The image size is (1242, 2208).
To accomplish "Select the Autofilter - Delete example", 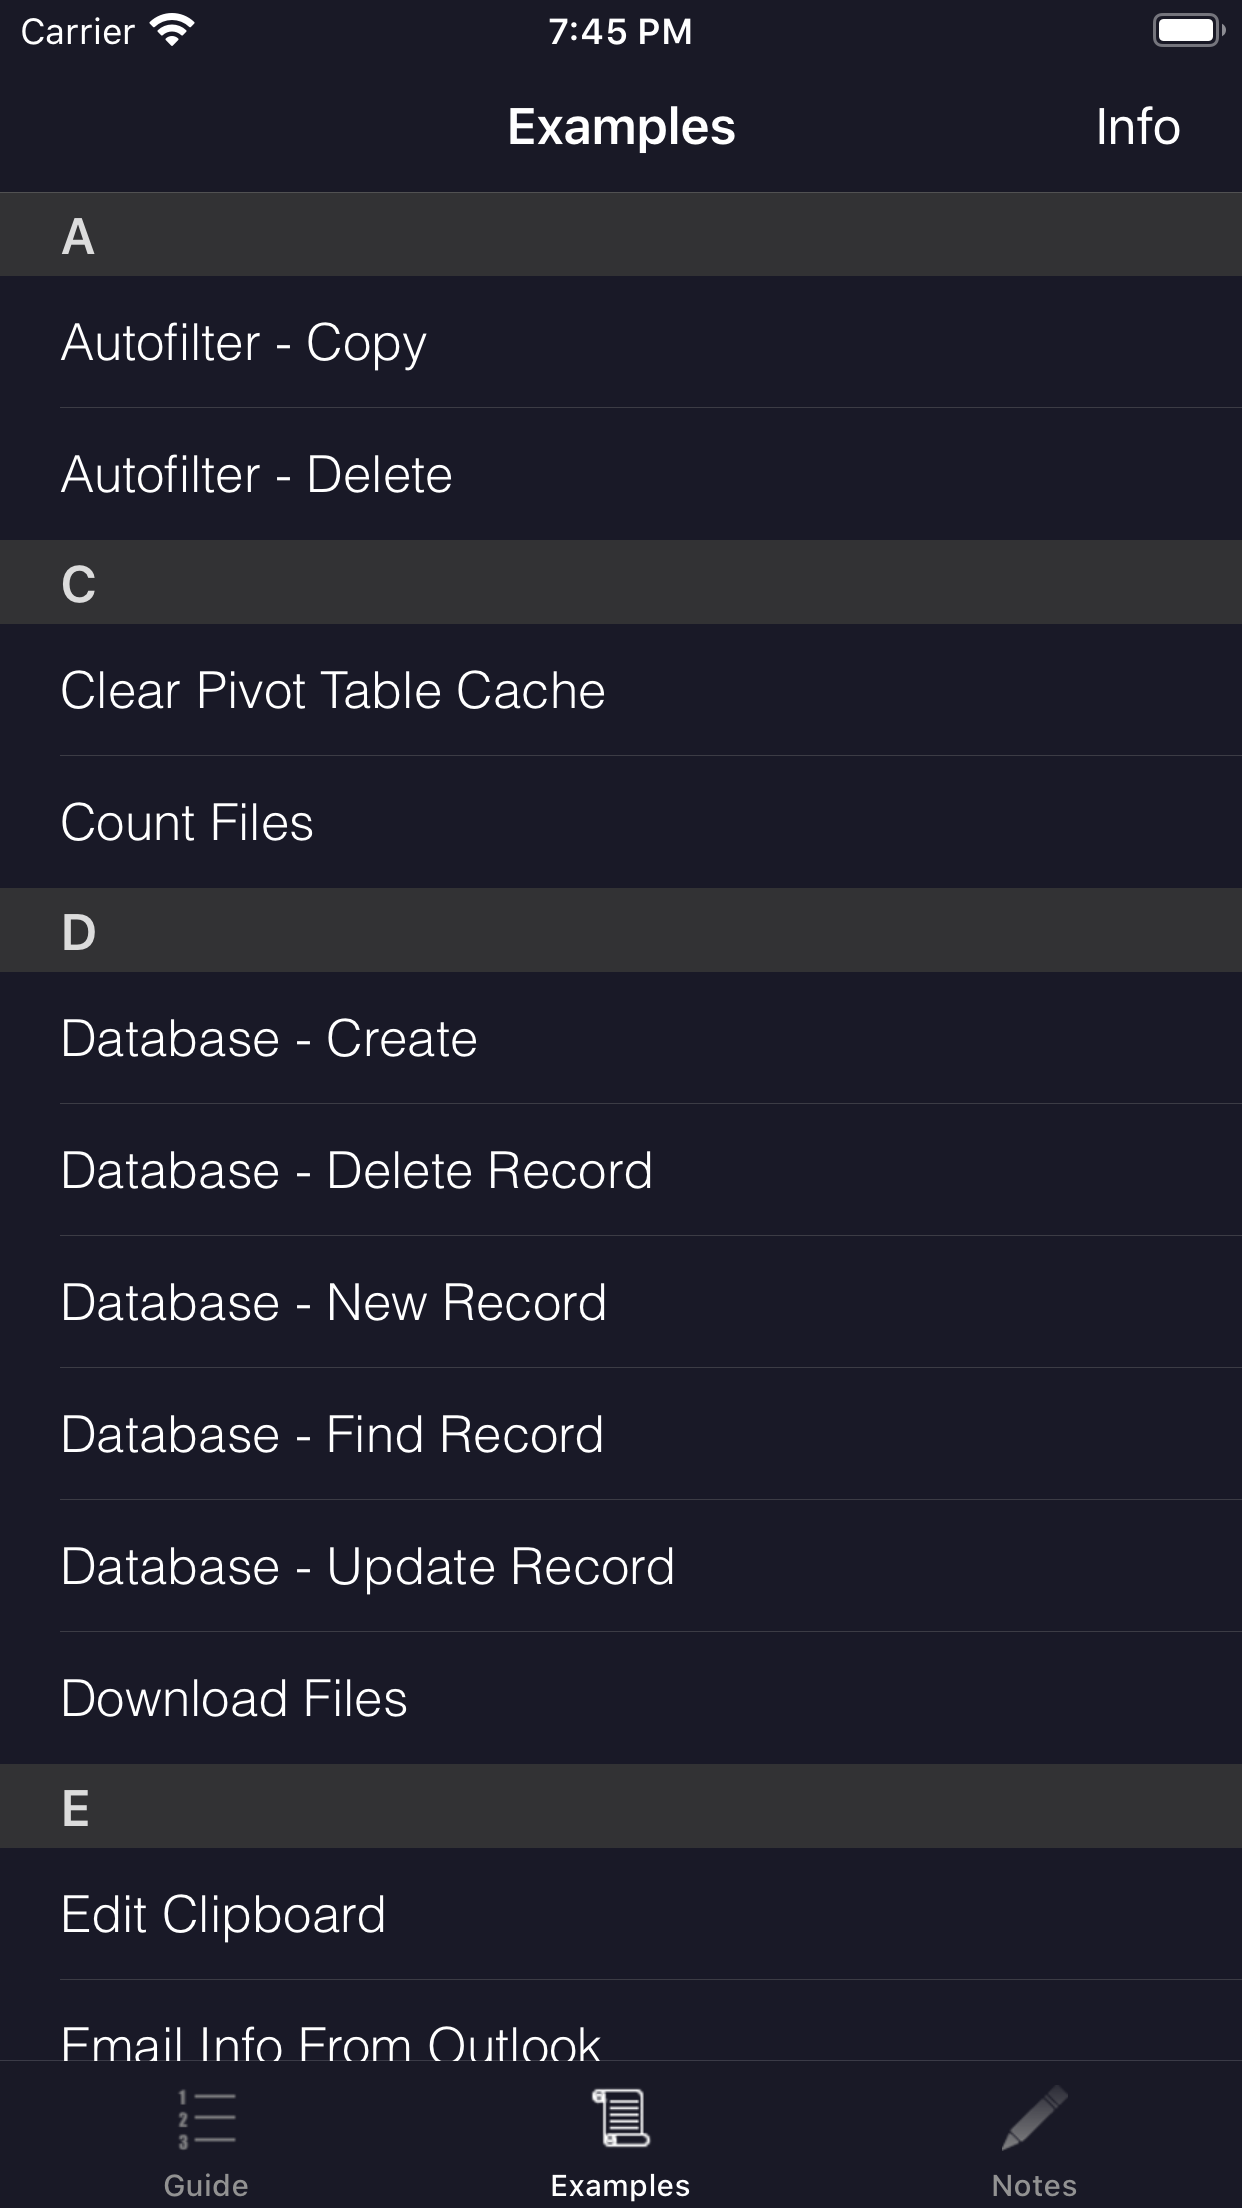I will (x=620, y=475).
